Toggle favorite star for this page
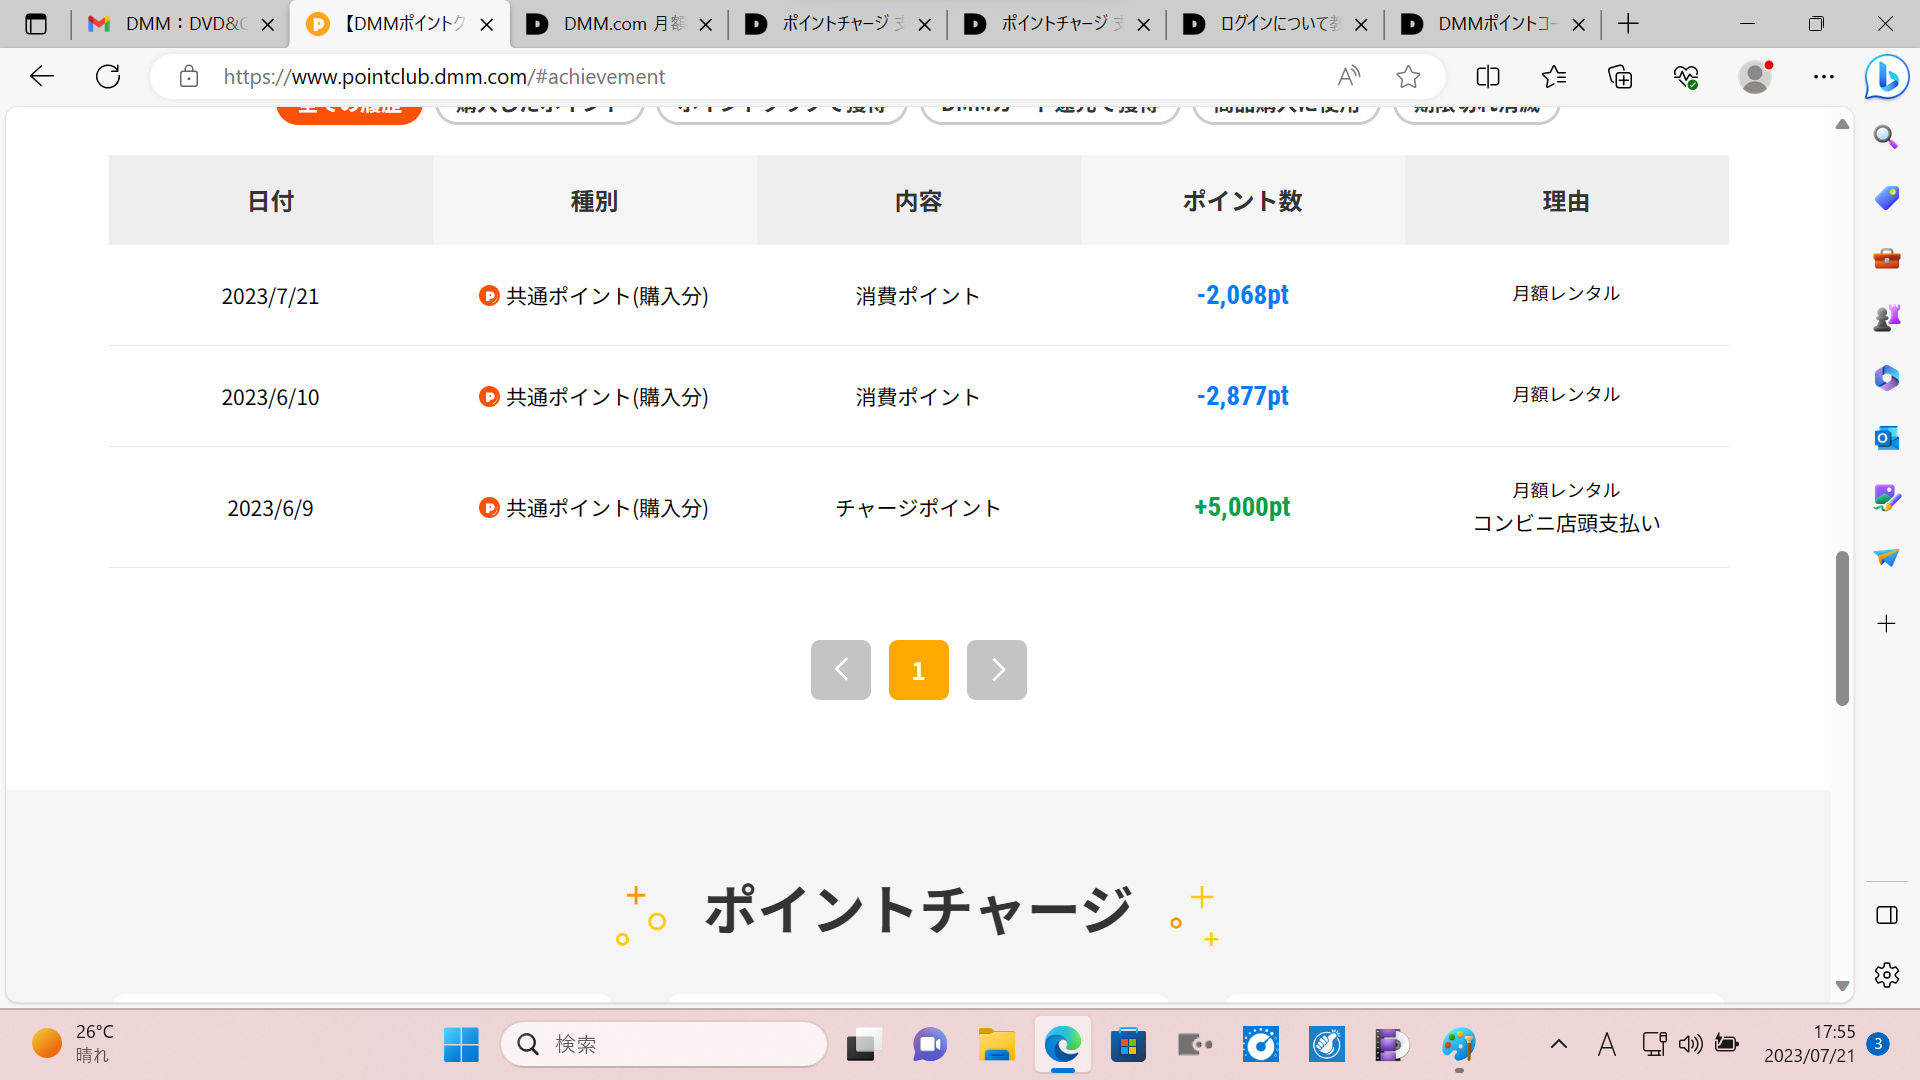1920x1080 pixels. tap(1409, 76)
